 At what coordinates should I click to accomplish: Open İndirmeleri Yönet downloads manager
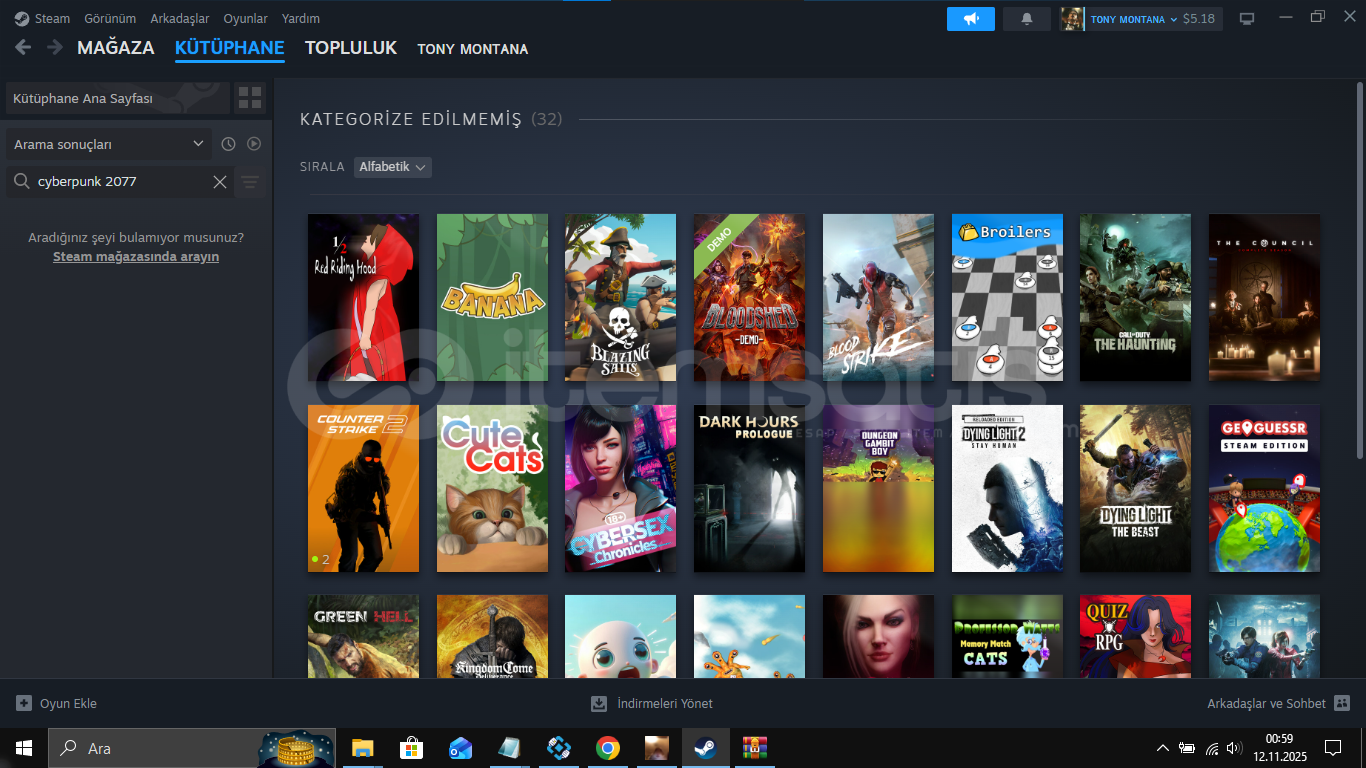652,703
